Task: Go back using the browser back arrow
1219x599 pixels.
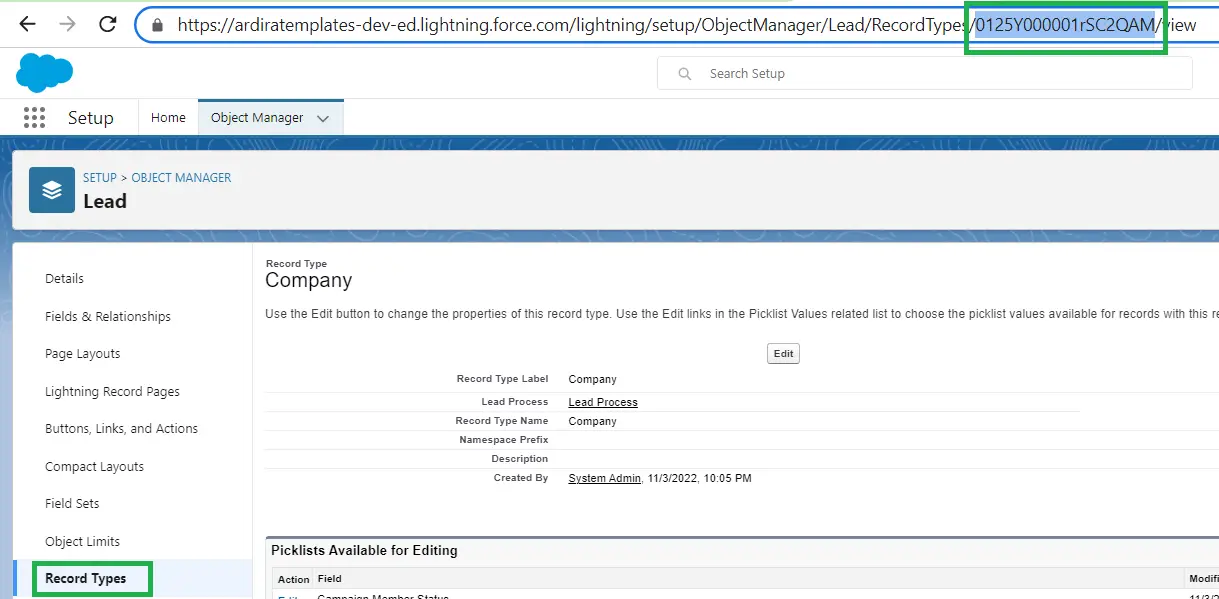Action: point(25,24)
